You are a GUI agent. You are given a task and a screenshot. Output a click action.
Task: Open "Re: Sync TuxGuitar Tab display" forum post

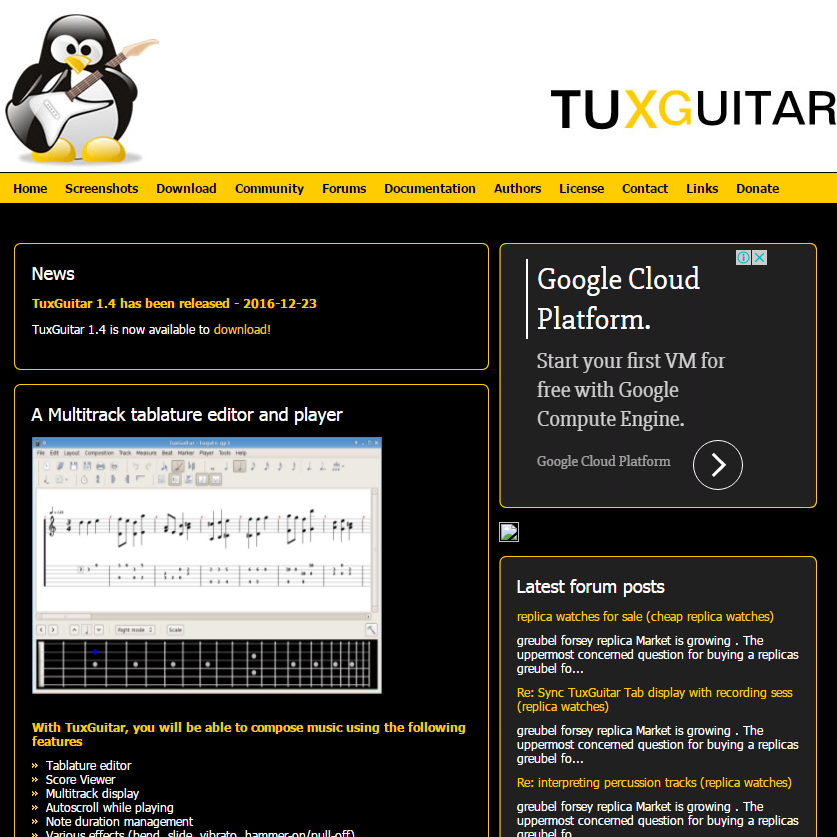coord(654,699)
